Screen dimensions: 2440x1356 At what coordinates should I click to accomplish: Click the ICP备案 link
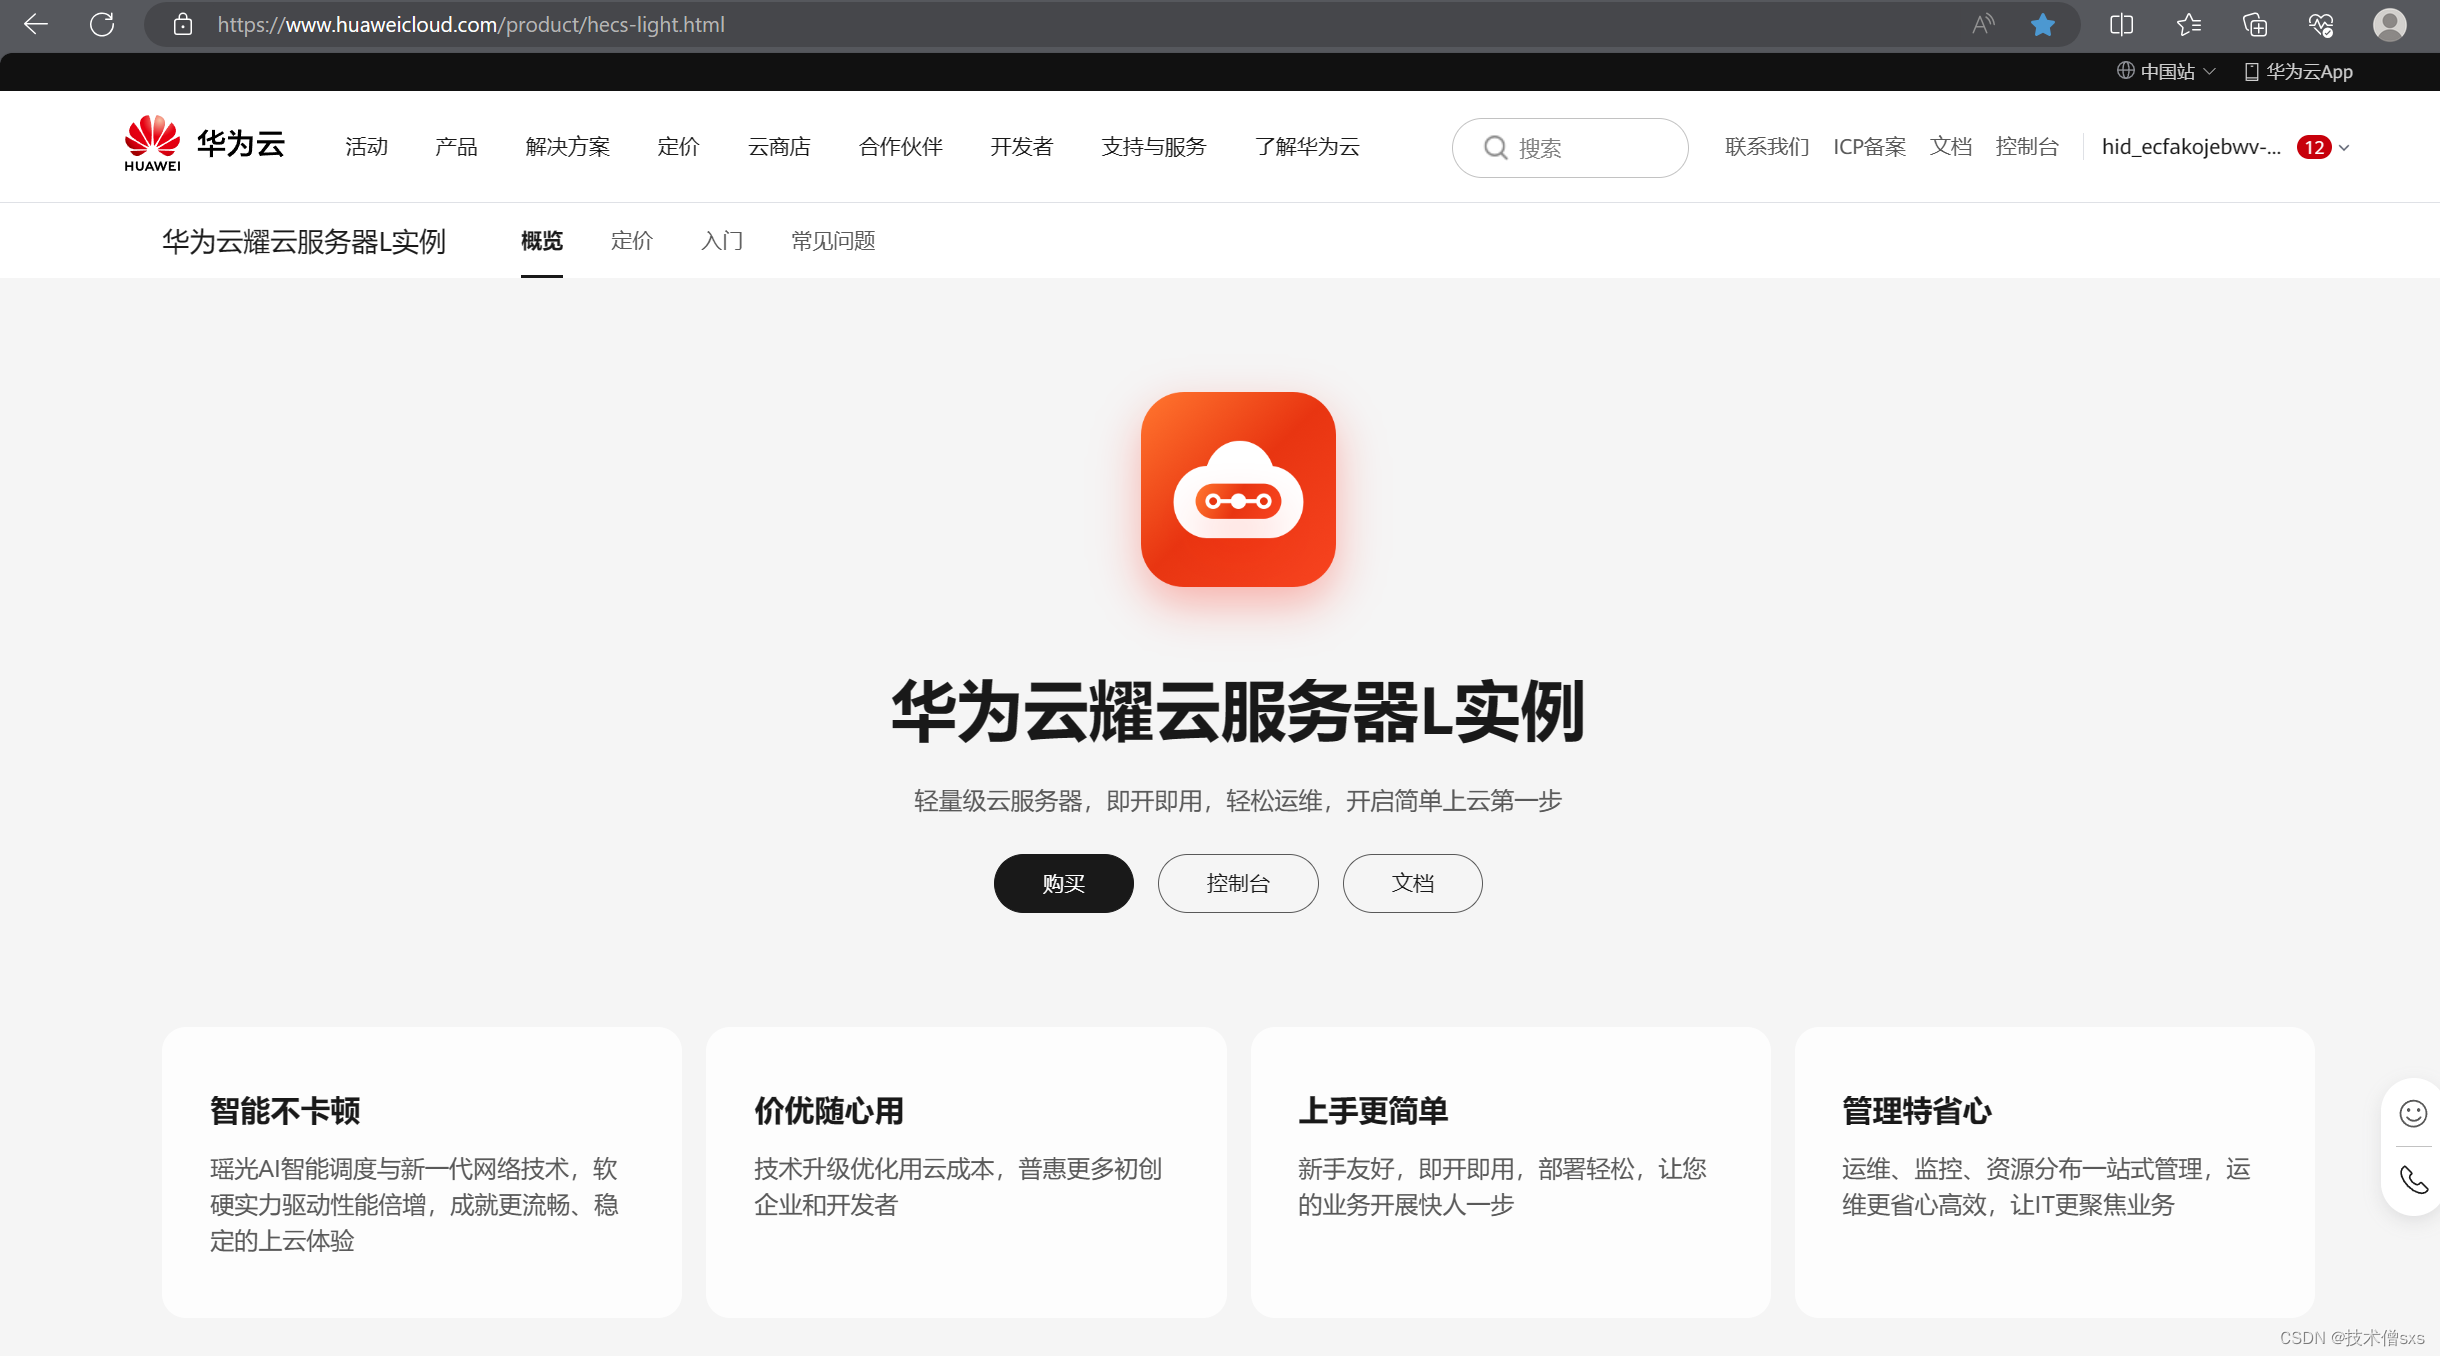[1869, 147]
